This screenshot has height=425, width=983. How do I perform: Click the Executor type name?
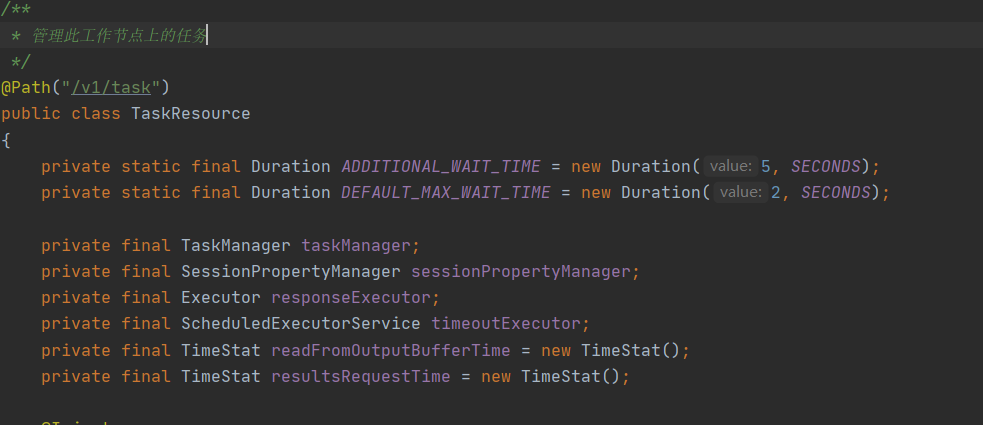[221, 298]
